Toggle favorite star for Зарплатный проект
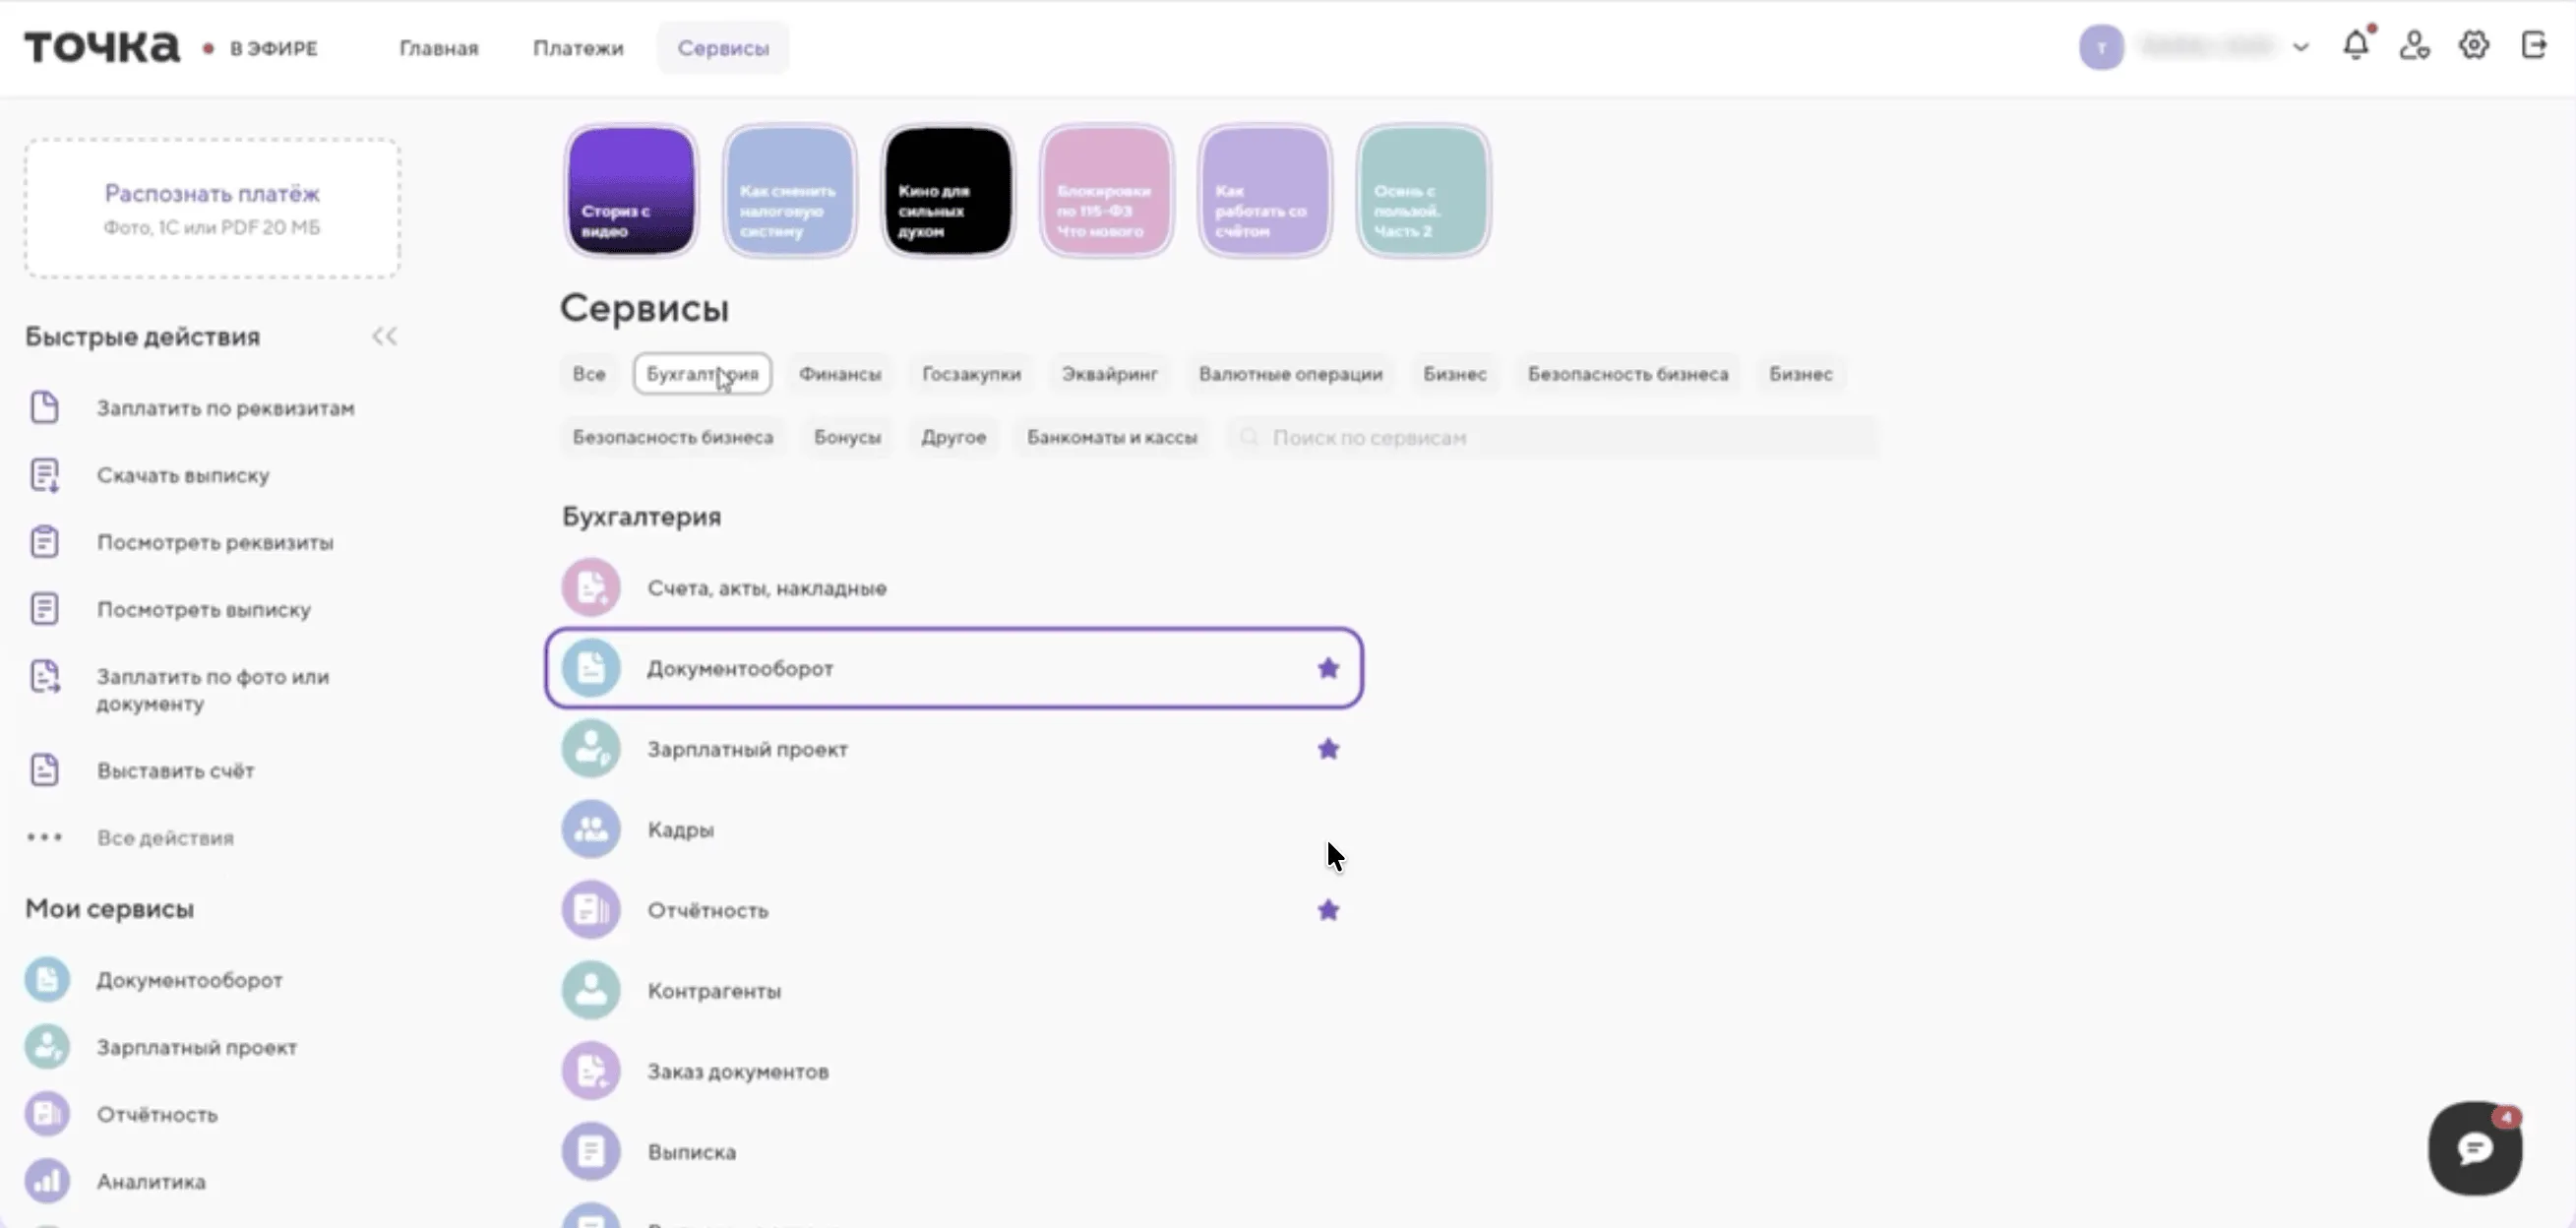The width and height of the screenshot is (2576, 1228). click(x=1328, y=749)
